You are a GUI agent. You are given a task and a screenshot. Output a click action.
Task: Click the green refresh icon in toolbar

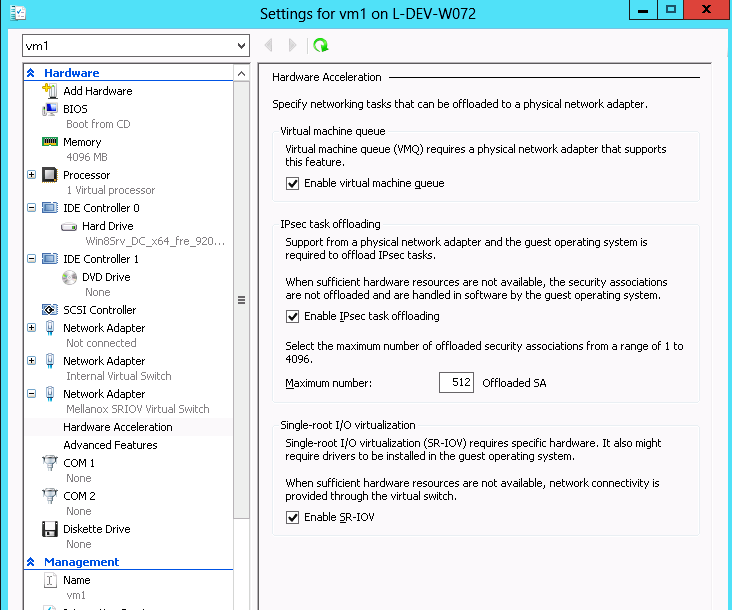(320, 45)
